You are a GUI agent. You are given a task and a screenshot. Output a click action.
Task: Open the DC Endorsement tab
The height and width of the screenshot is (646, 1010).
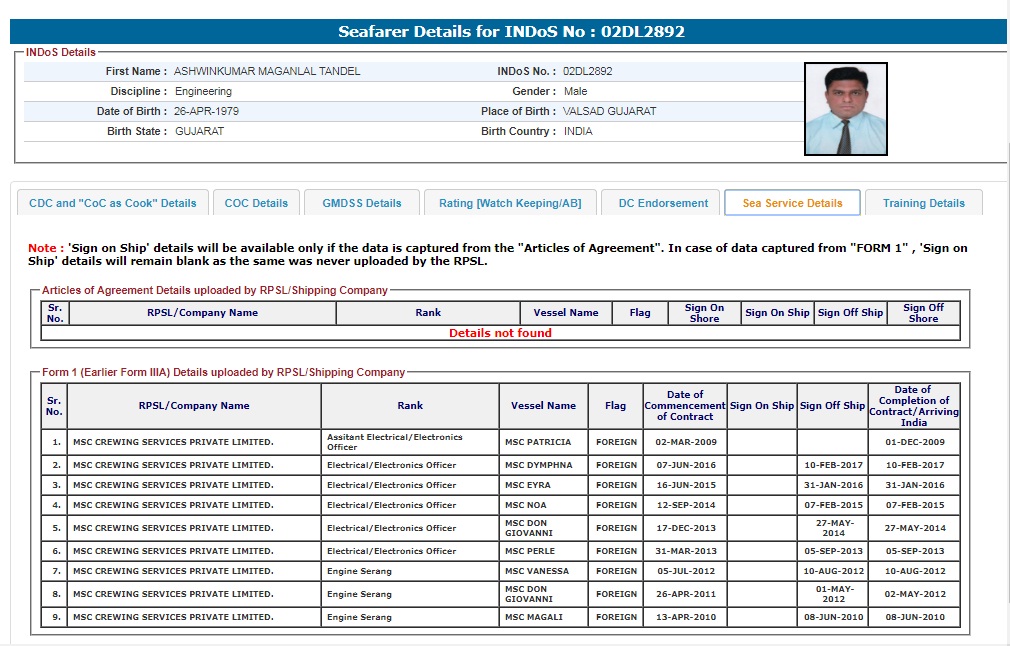tap(663, 203)
